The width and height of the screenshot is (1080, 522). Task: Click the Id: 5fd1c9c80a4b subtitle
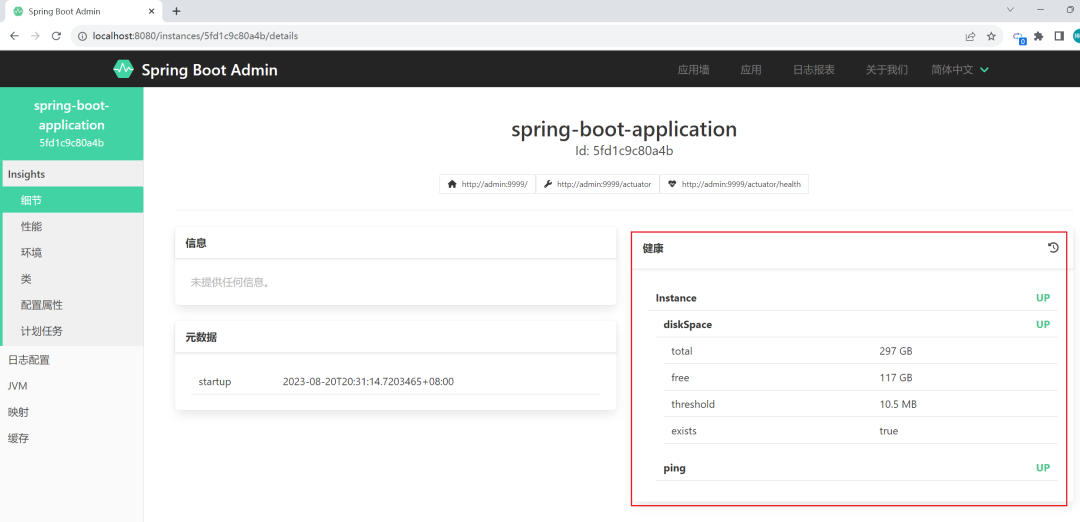coord(624,150)
